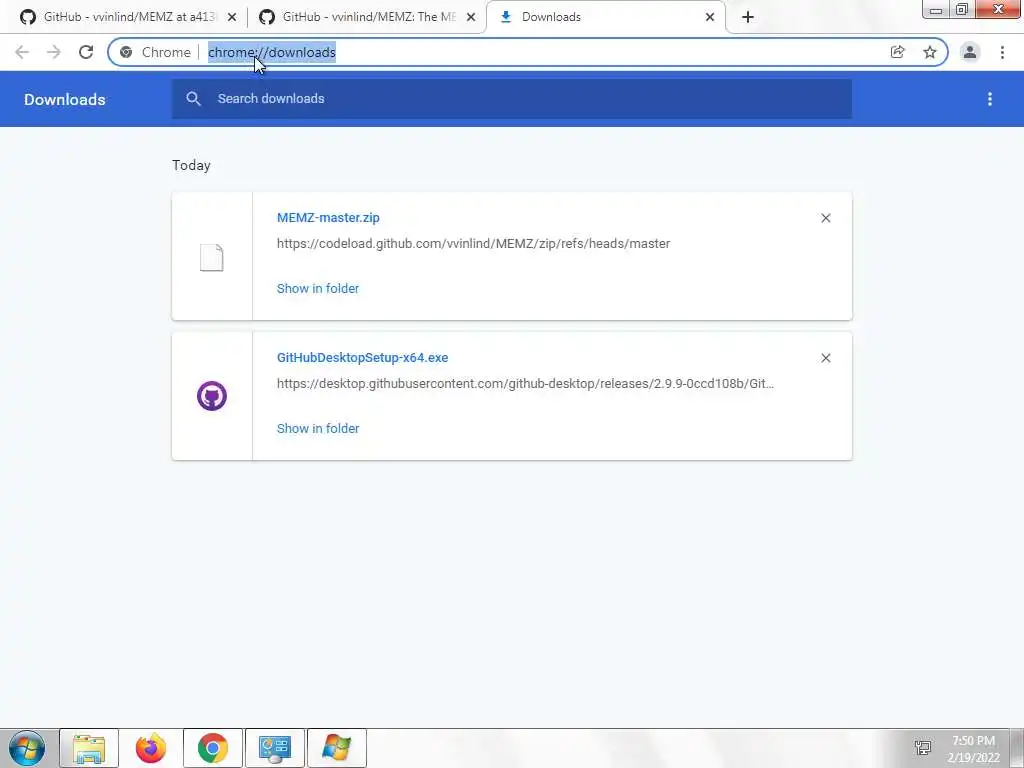The image size is (1024, 768).
Task: Remove GitHubDesktopSetup-x64.exe from the list
Action: [x=825, y=358]
